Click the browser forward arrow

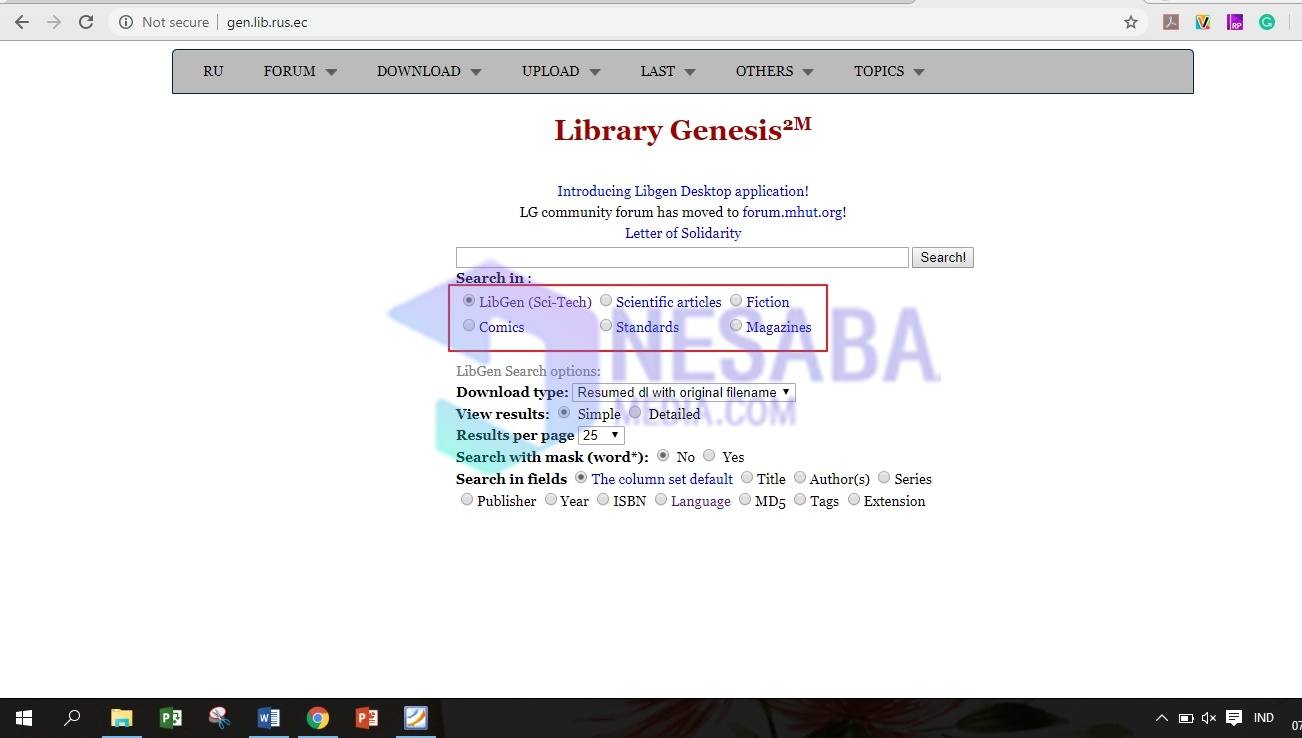[54, 22]
